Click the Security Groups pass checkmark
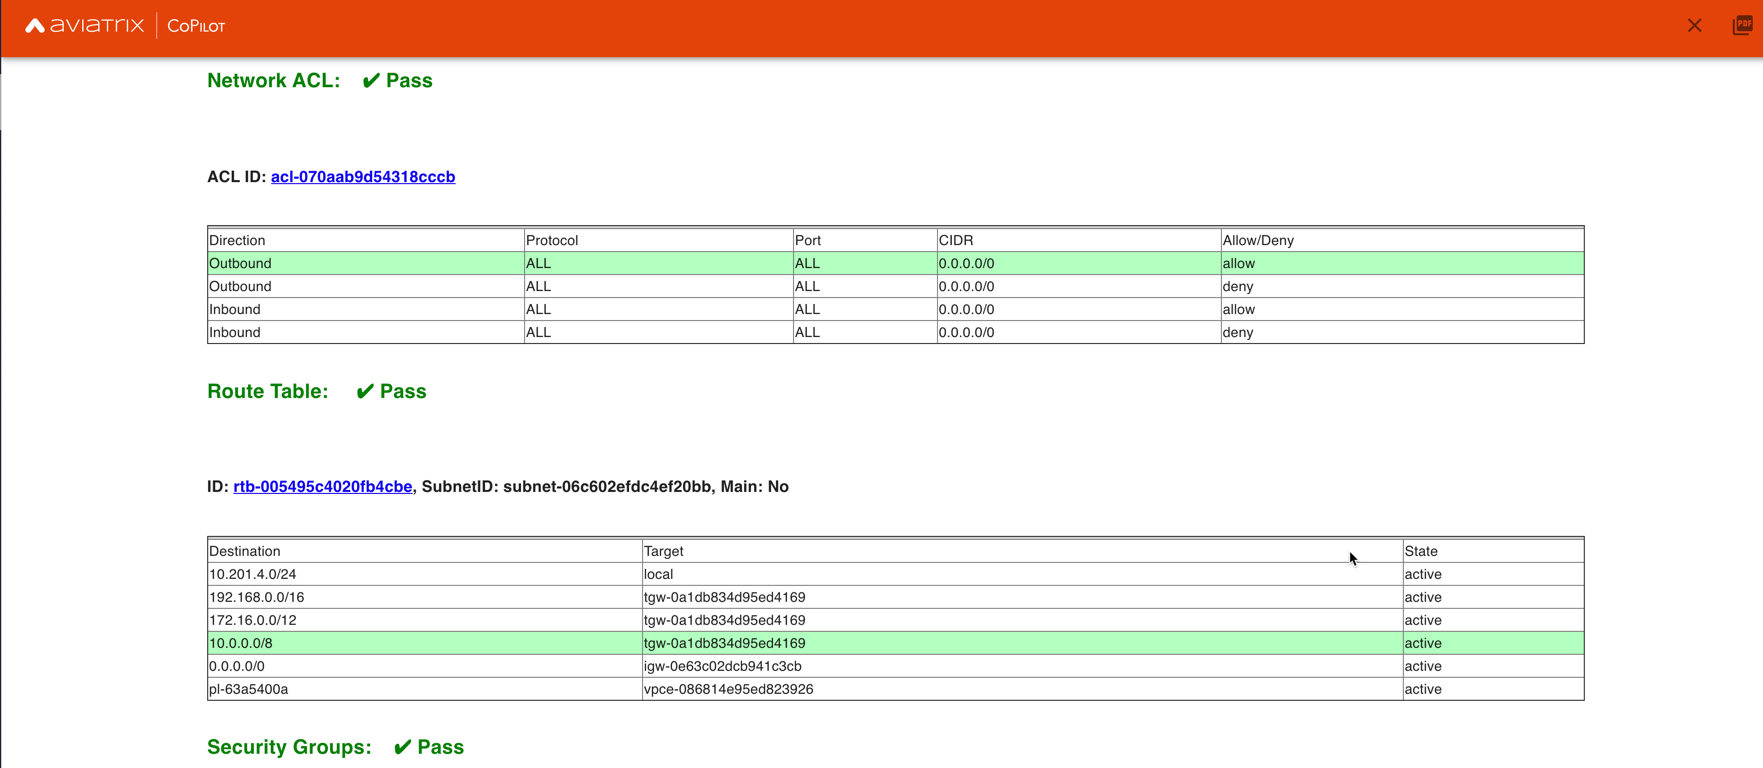1763x768 pixels. 402,747
